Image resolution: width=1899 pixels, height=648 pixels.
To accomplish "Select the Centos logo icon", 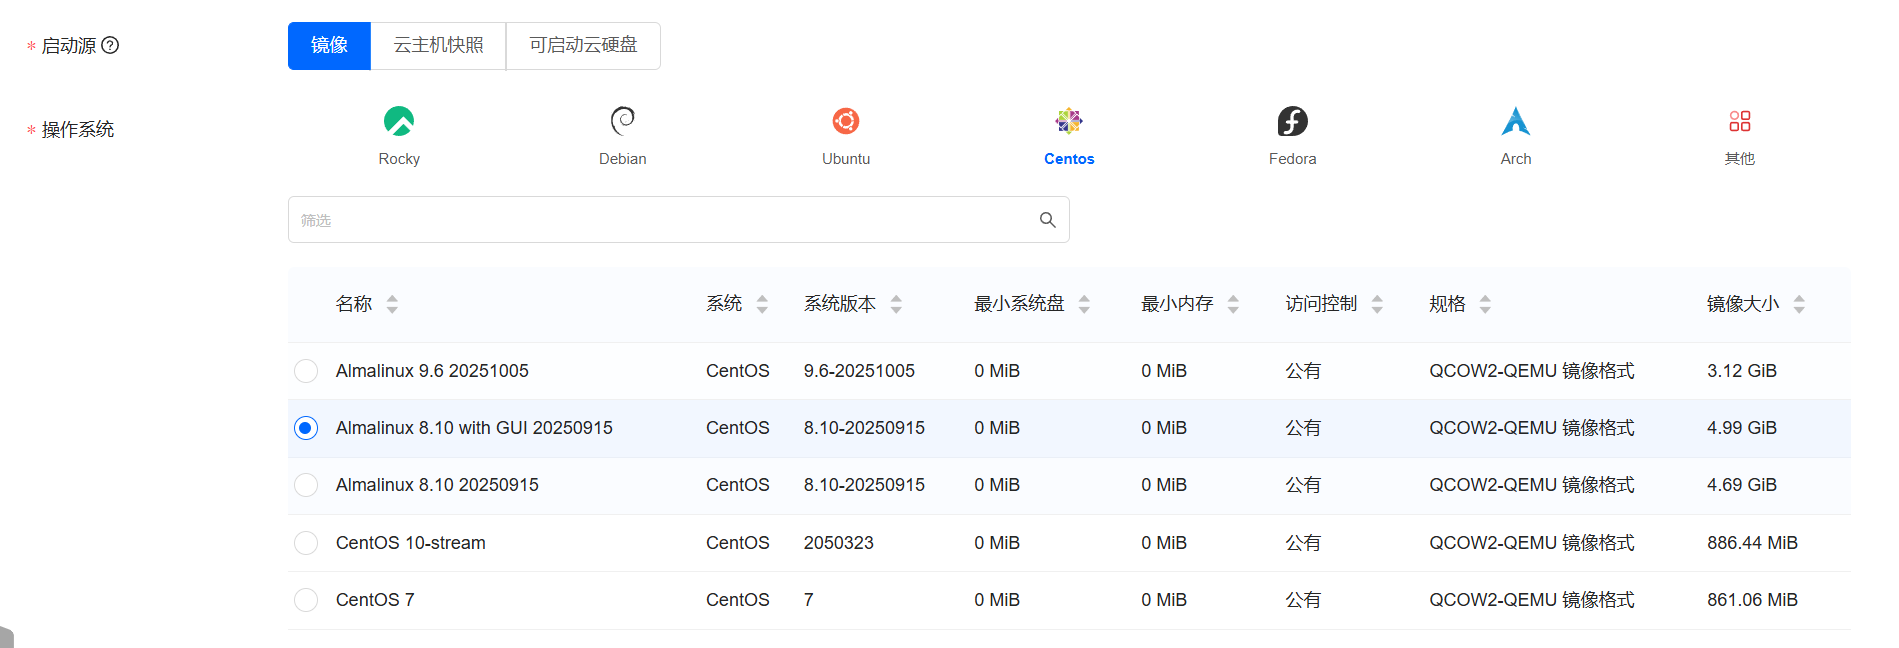I will tap(1069, 122).
